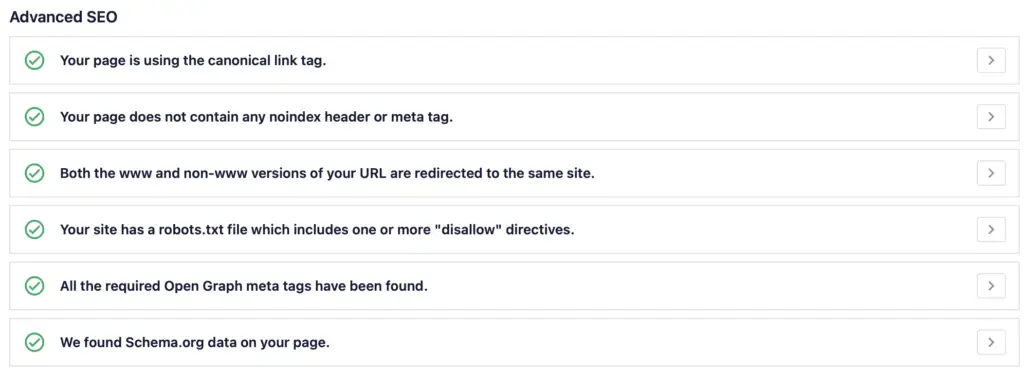Open the Open Graph meta tags chevron
The width and height of the screenshot is (1024, 369).
tap(991, 286)
